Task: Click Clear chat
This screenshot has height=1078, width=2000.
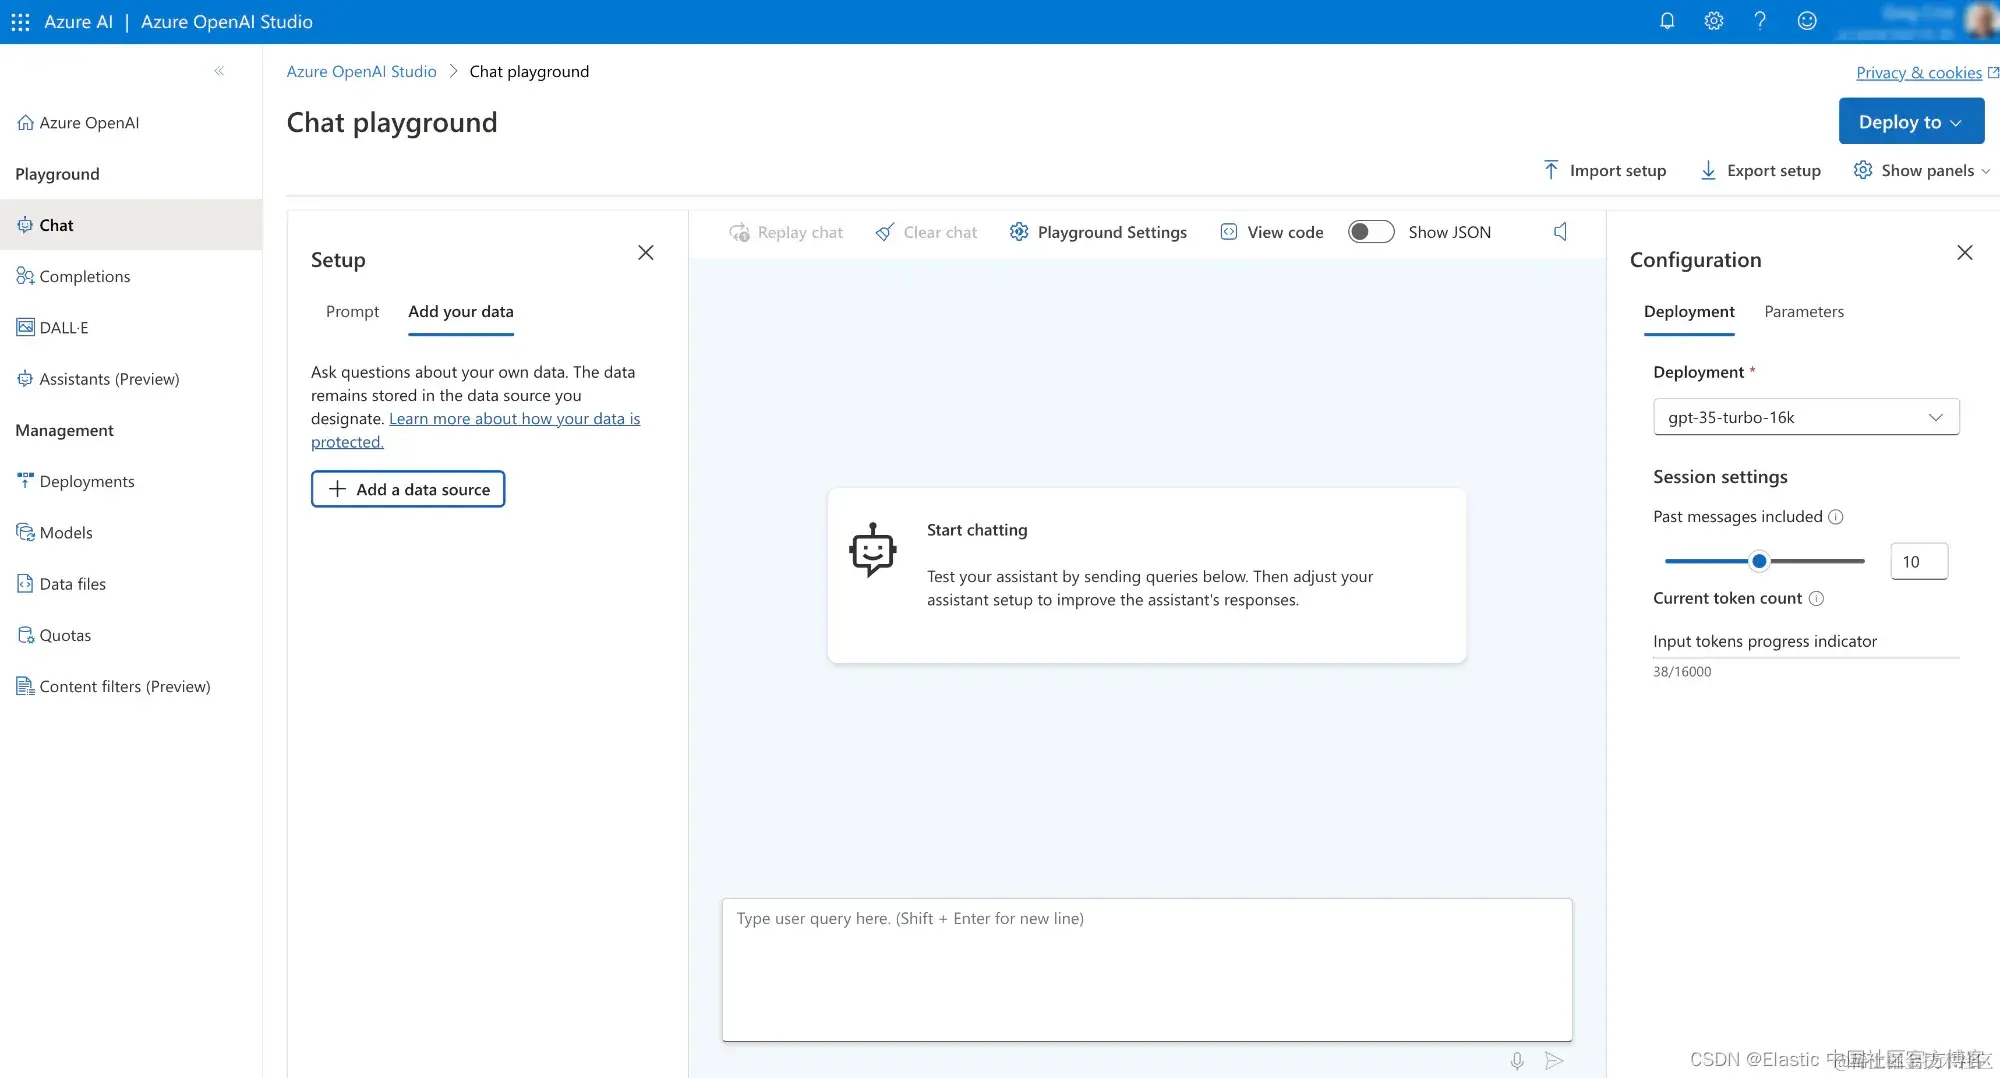Action: coord(926,232)
